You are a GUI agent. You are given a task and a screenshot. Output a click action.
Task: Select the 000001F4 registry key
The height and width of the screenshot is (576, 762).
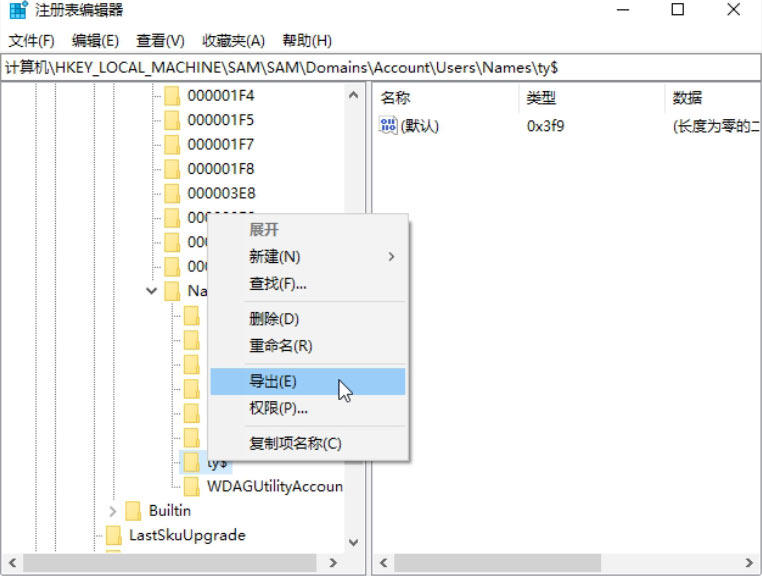221,96
